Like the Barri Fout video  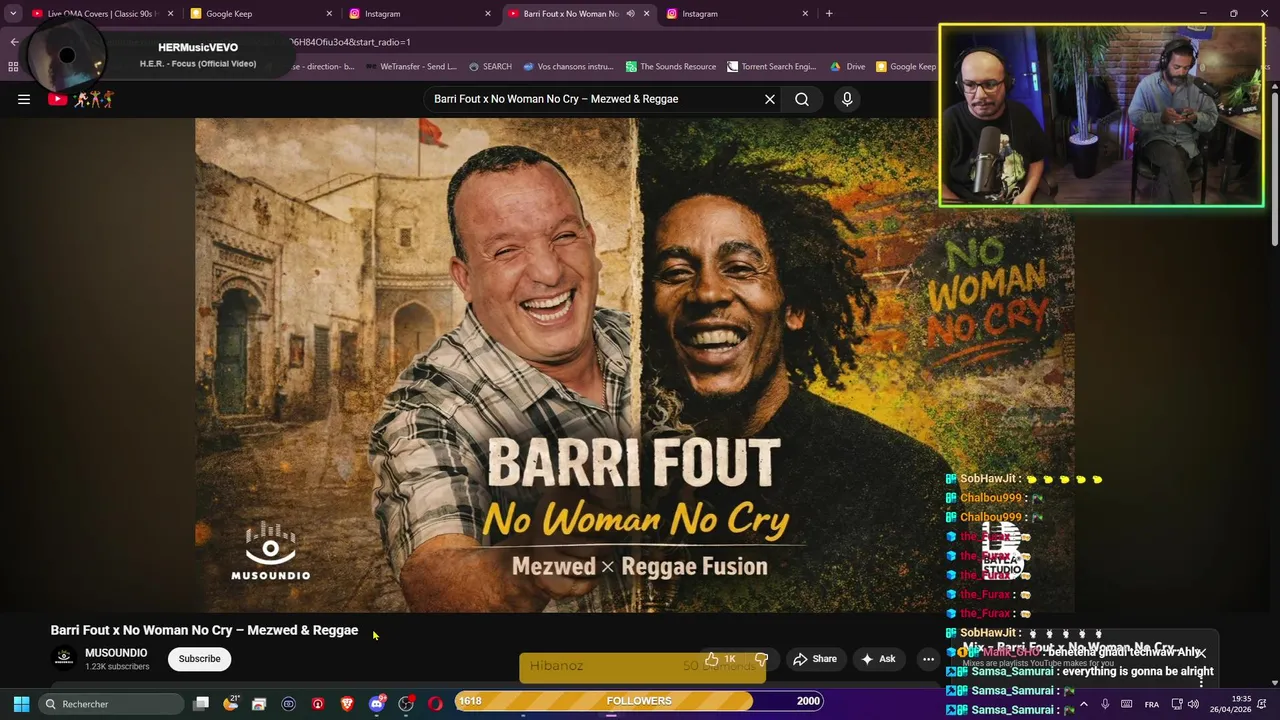pos(720,659)
